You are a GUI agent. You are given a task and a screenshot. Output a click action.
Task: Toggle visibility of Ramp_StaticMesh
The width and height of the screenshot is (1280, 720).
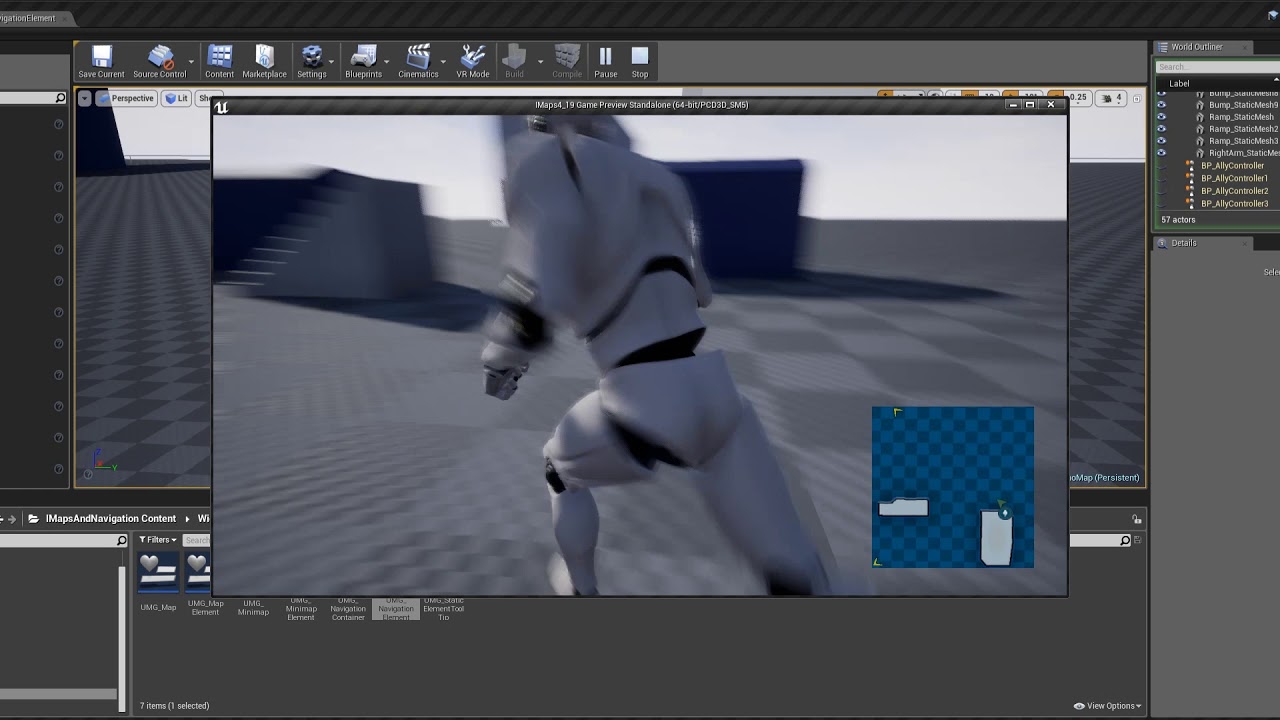pos(1161,117)
